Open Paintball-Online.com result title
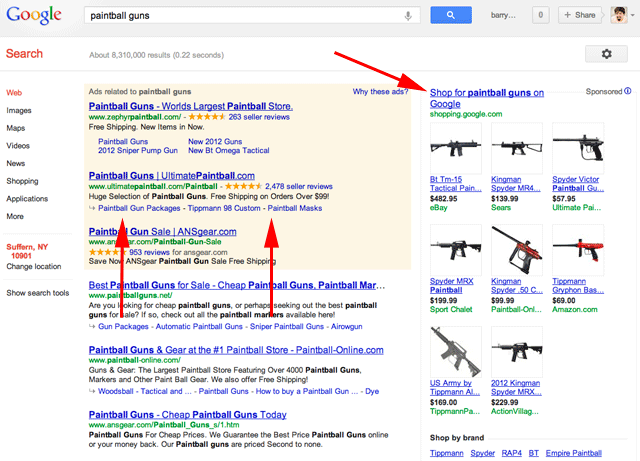Screen dimensions: 640x461 pos(236,350)
